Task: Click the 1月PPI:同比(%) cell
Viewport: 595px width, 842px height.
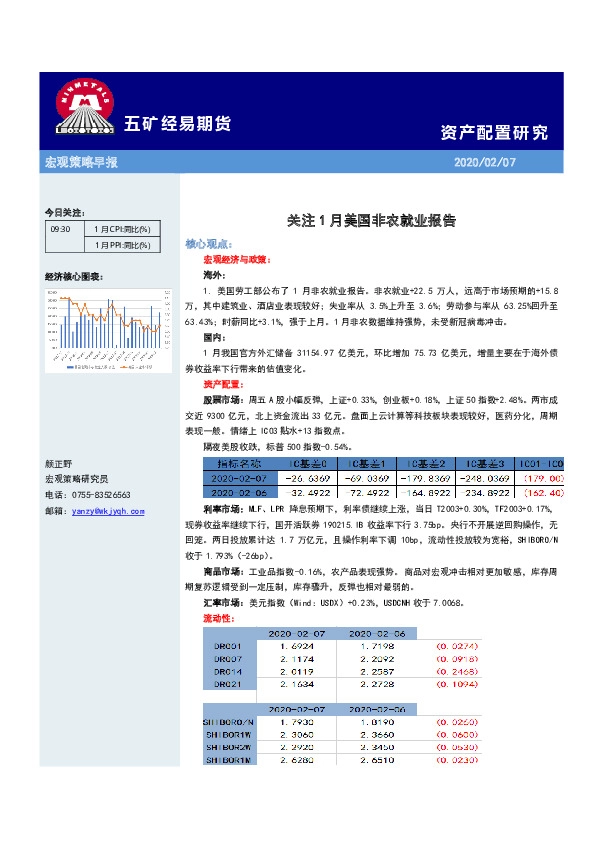Action: [x=122, y=245]
